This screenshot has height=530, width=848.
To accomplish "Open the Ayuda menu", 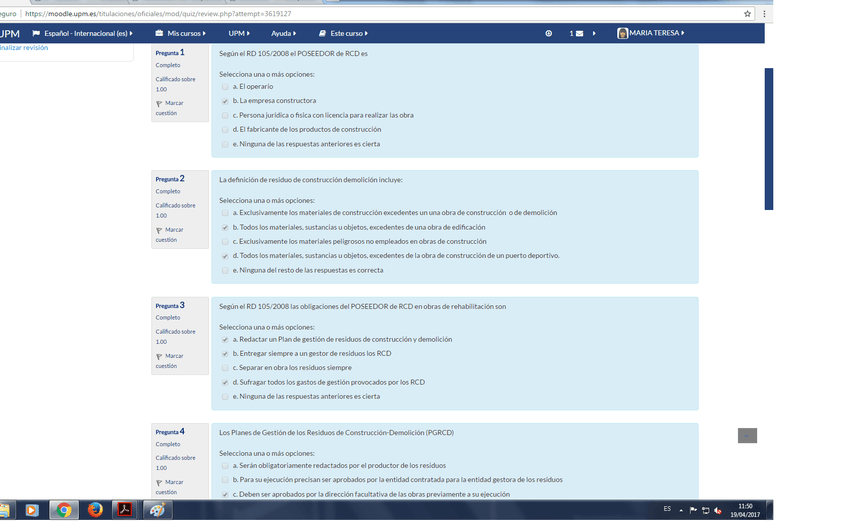I will point(284,34).
